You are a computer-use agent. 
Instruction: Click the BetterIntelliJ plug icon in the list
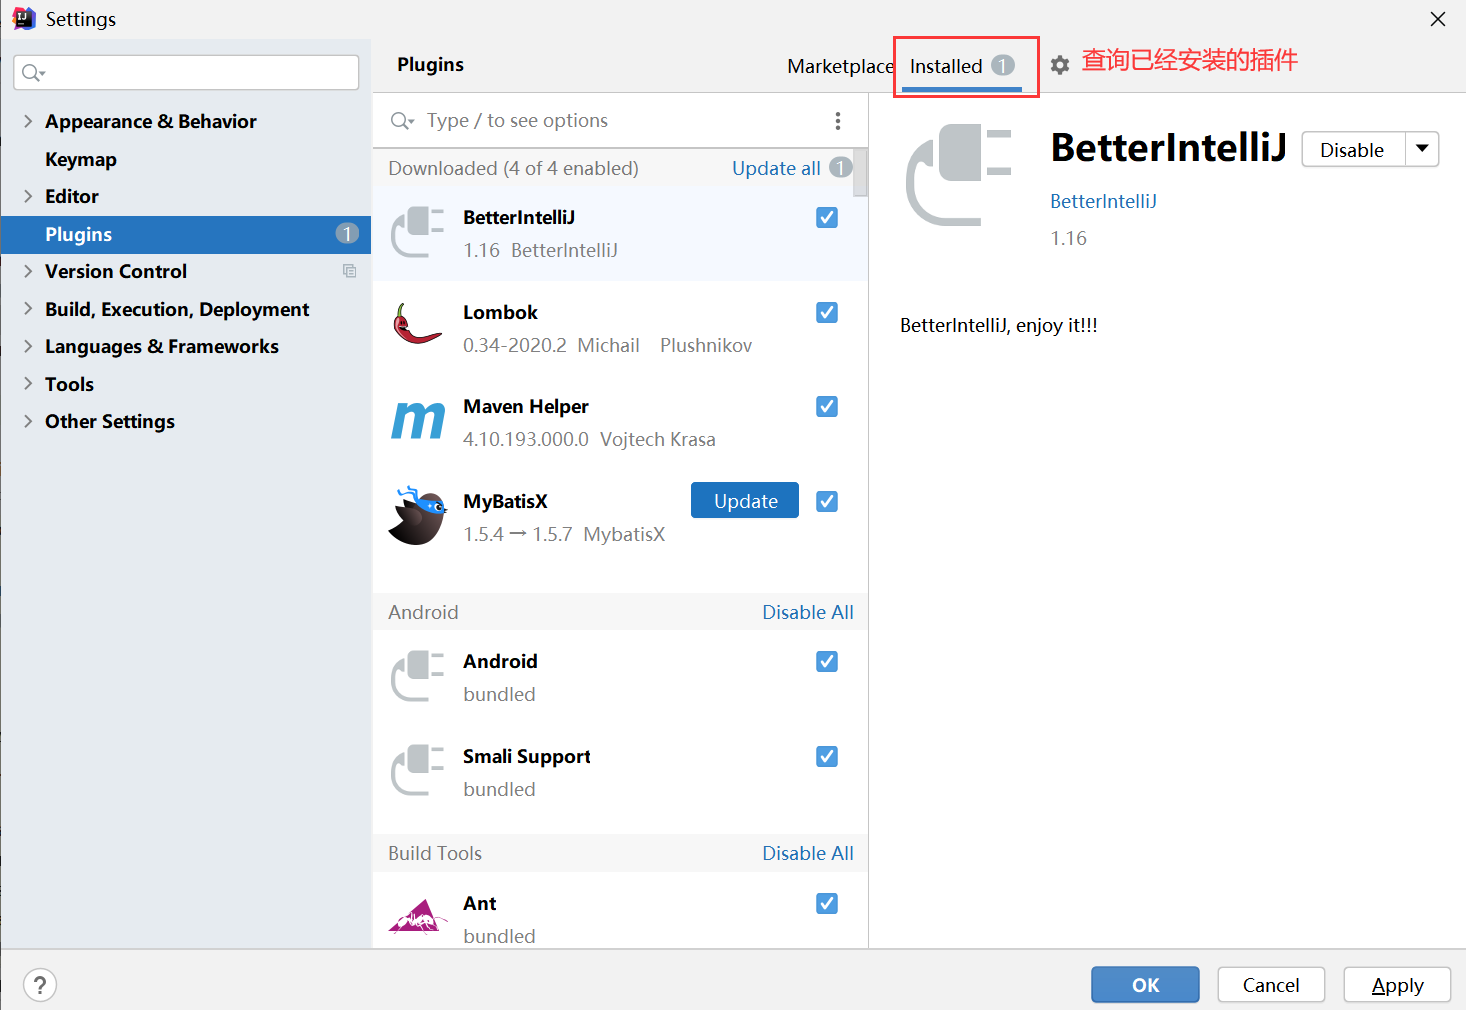417,233
